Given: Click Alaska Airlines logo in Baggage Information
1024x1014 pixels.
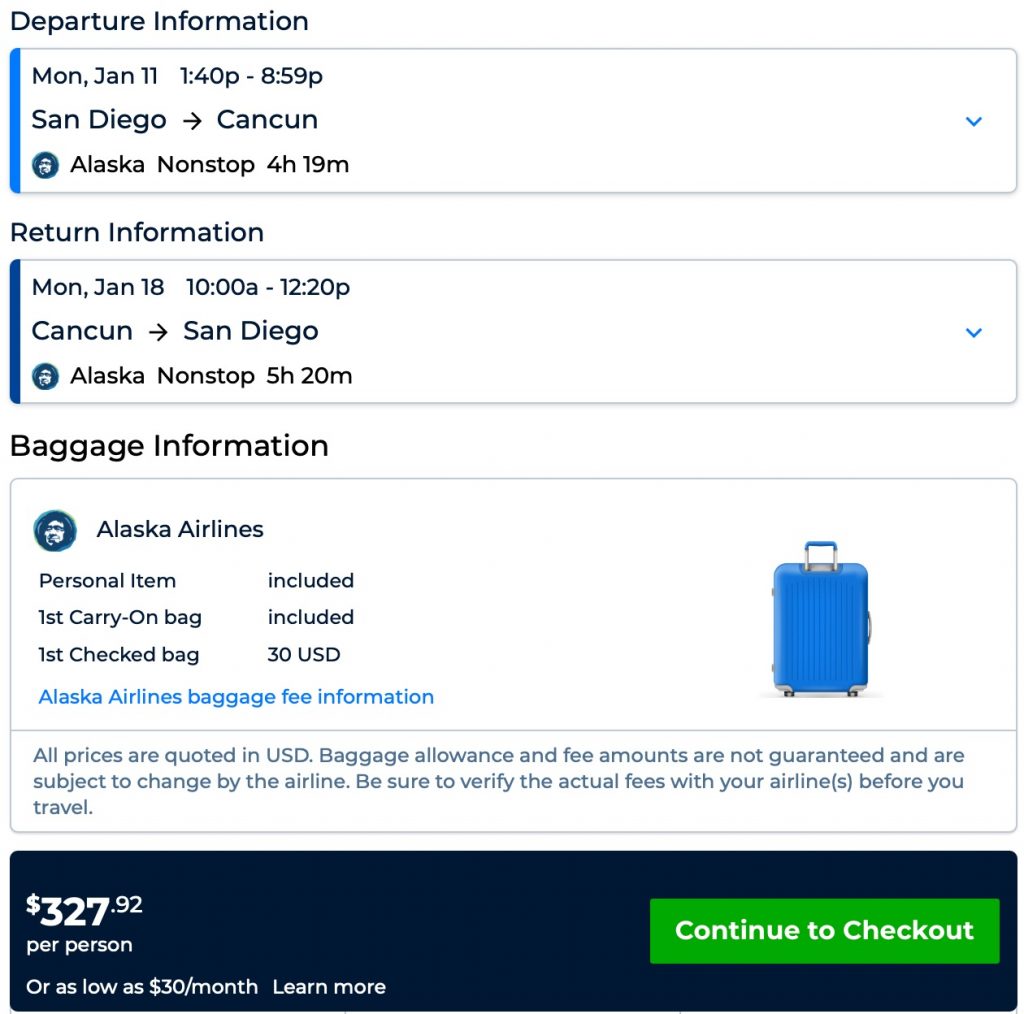Looking at the screenshot, I should [55, 530].
